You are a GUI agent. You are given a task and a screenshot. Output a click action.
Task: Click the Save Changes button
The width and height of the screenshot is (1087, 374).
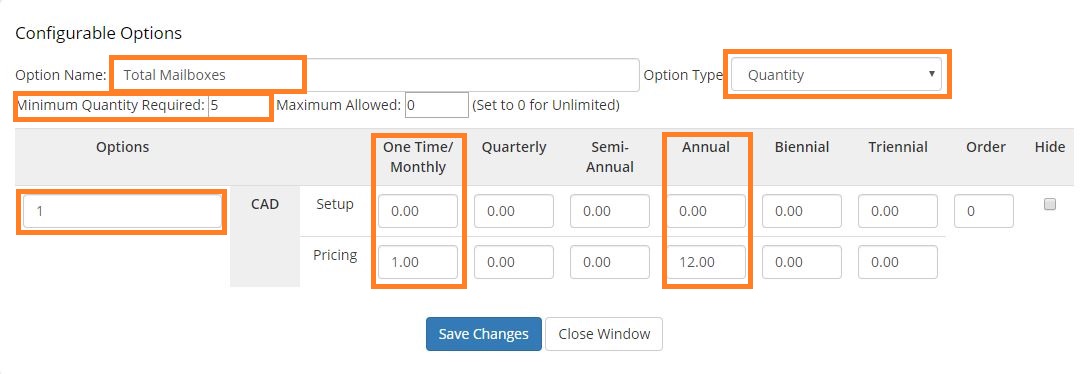click(483, 334)
